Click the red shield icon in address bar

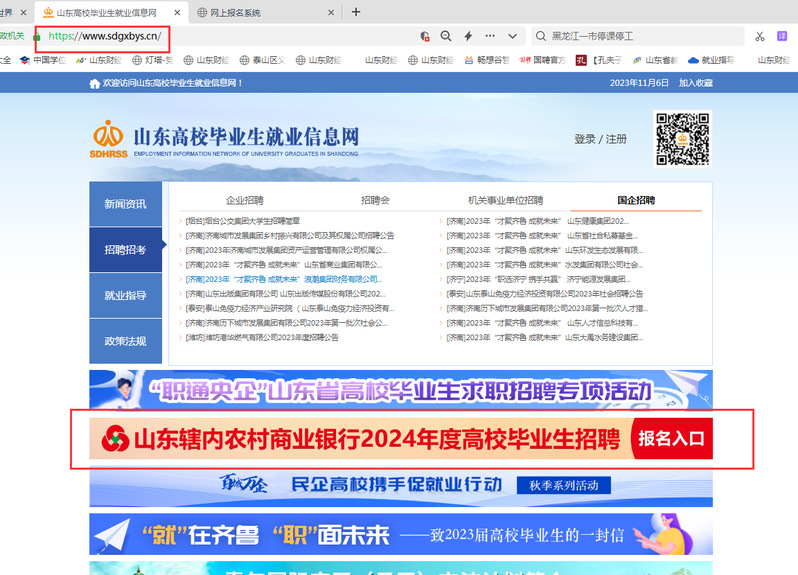pyautogui.click(x=425, y=36)
